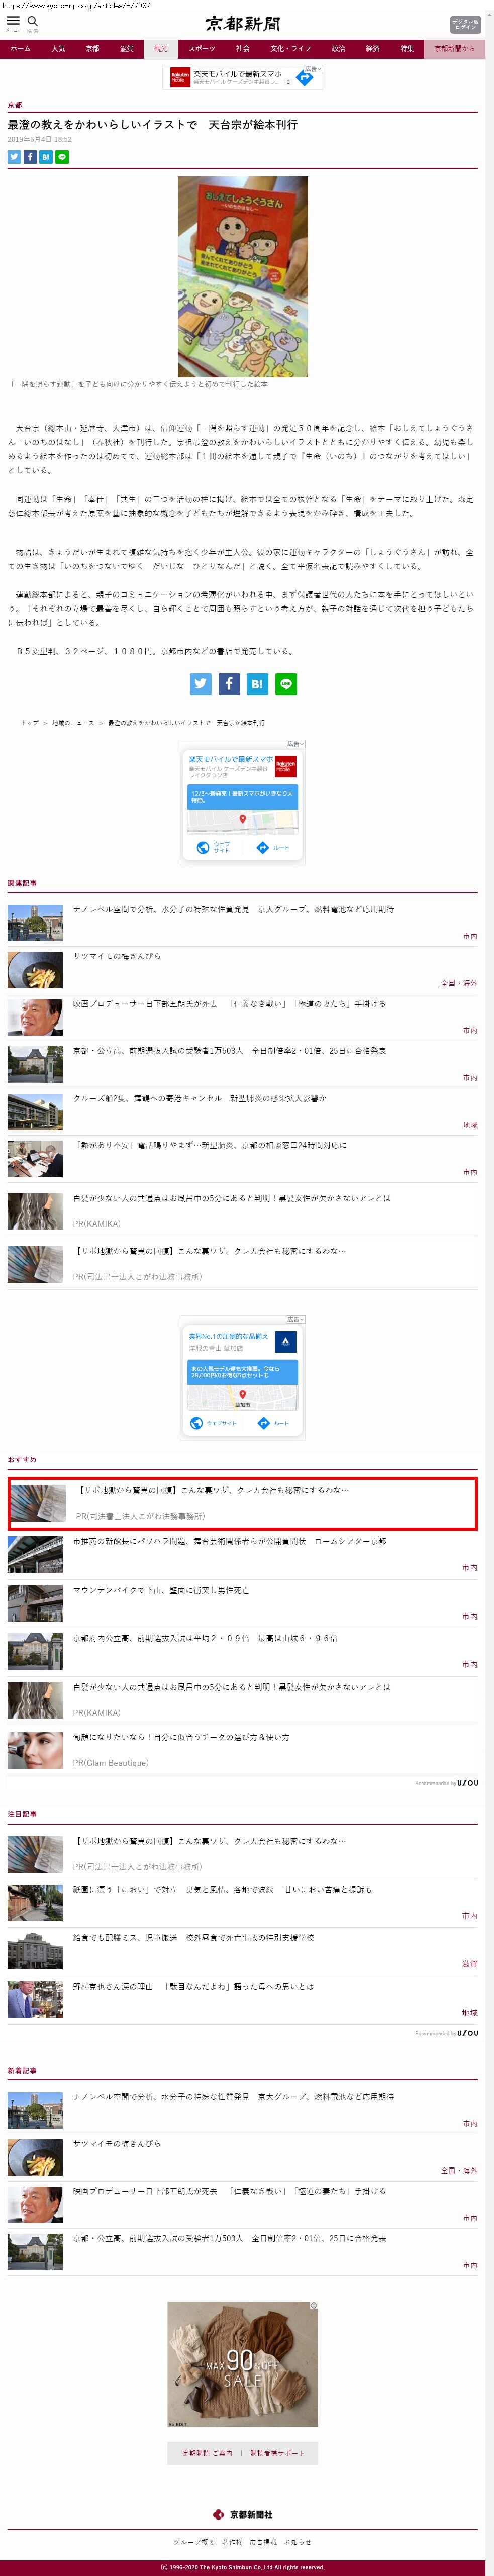Open 市推薦の新館長にパワハラ問題 article
The image size is (494, 2576).
229,1541
